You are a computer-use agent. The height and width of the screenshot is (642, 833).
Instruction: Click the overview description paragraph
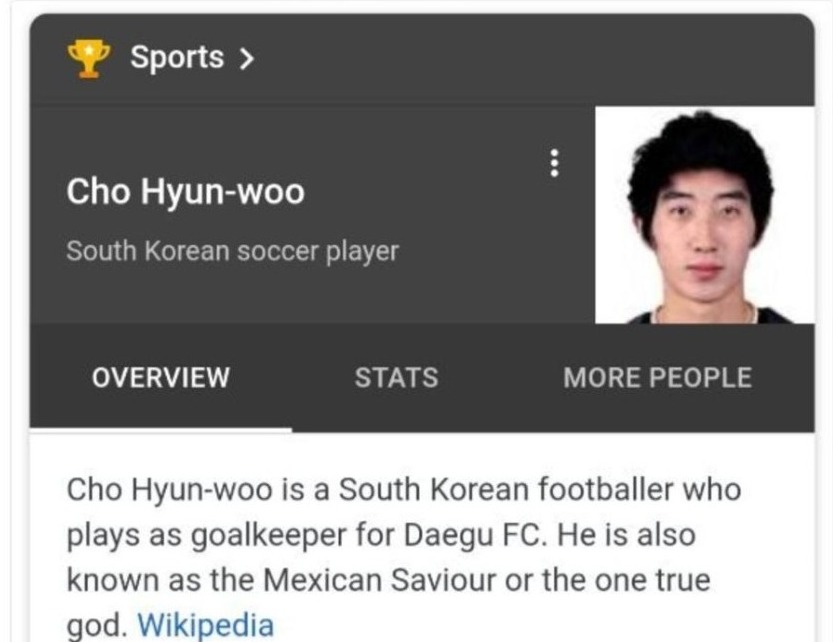(x=404, y=557)
